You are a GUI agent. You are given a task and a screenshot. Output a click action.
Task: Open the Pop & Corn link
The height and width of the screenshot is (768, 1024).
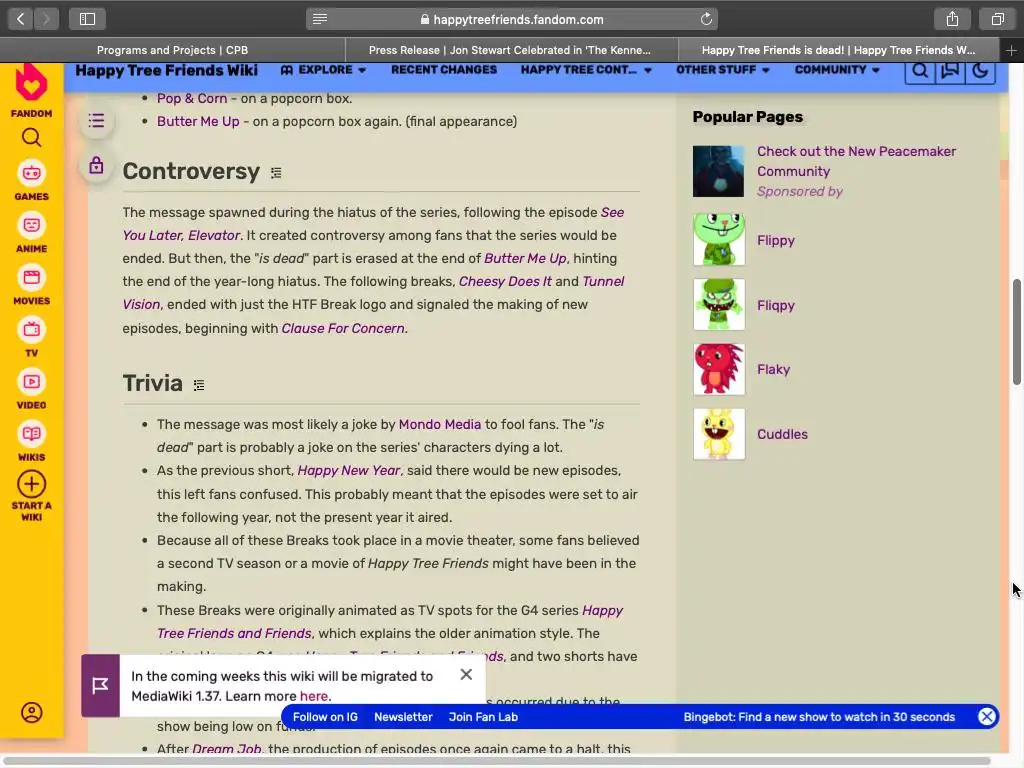coord(192,99)
